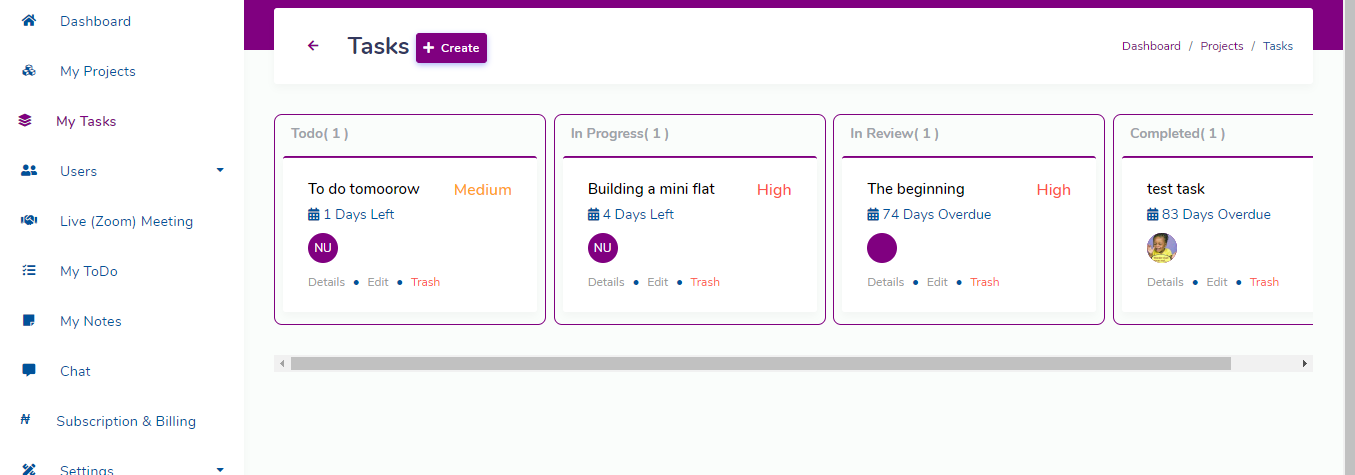Open My Notes from the sidebar

click(90, 321)
